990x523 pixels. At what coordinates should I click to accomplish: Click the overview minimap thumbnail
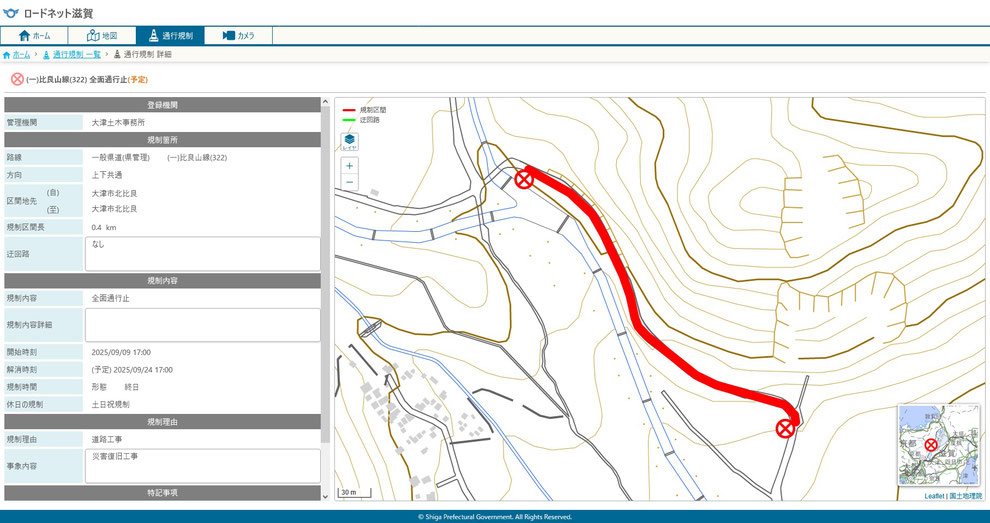(938, 444)
